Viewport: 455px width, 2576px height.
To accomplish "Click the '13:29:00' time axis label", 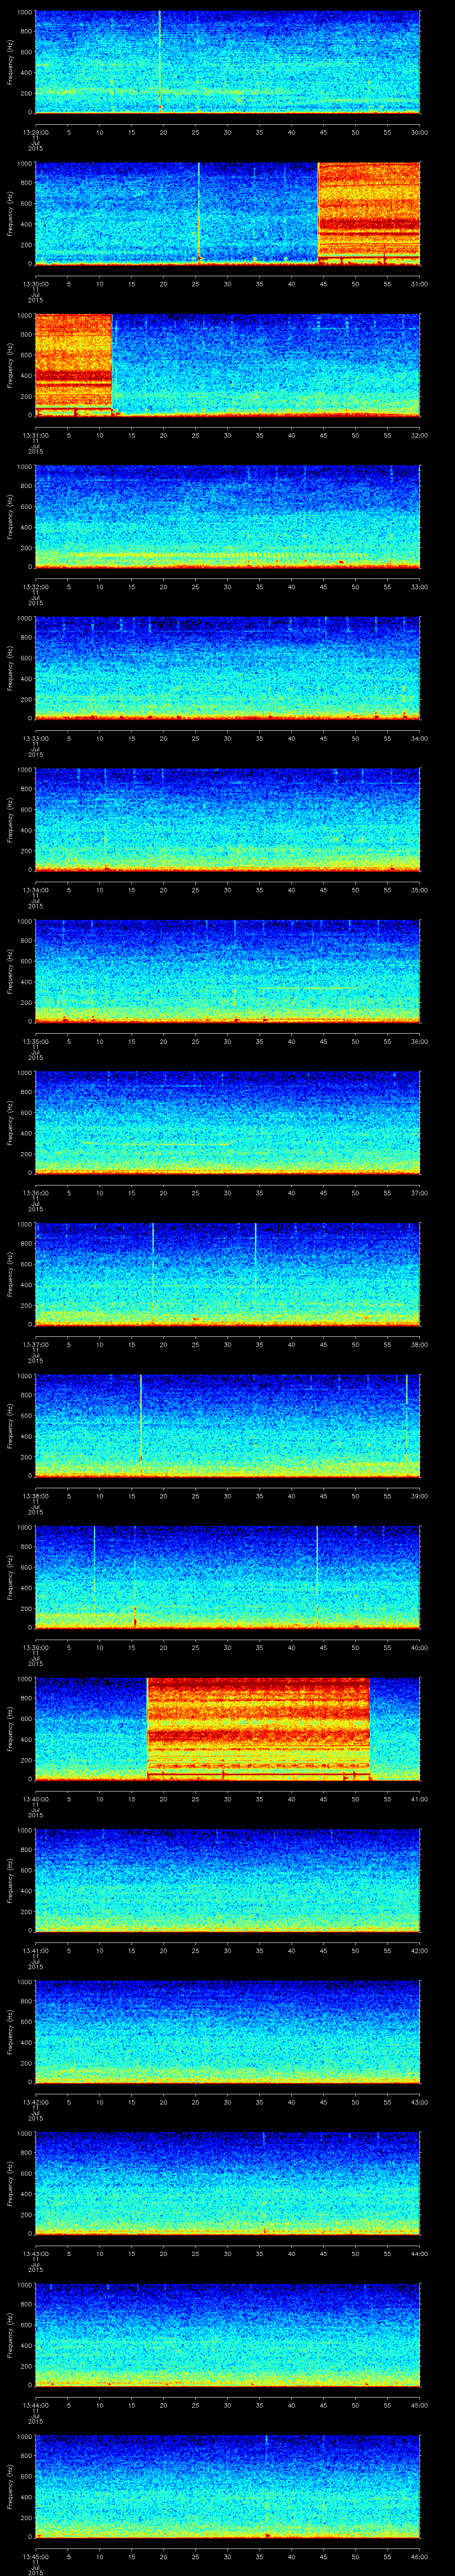I will click(x=35, y=131).
